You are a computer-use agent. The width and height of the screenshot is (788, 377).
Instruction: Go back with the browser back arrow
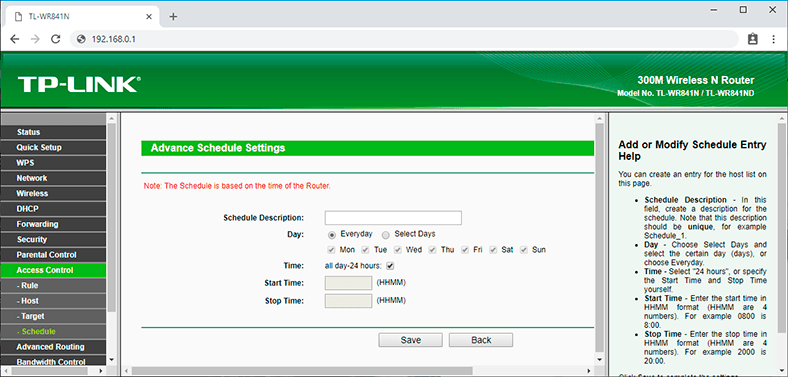(x=14, y=39)
